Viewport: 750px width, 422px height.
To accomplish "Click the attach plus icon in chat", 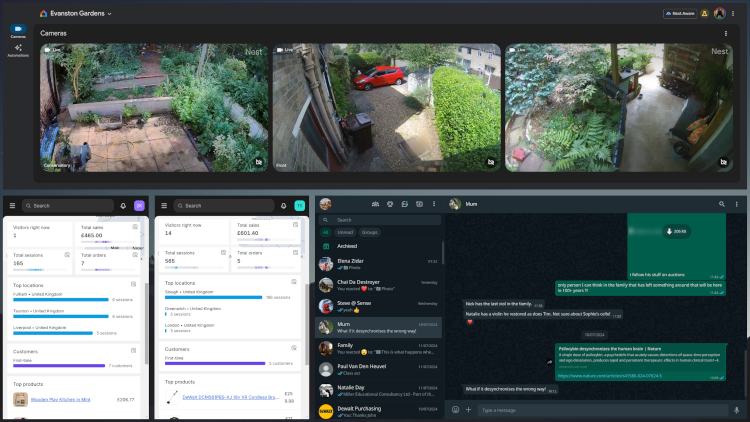I will tap(468, 409).
